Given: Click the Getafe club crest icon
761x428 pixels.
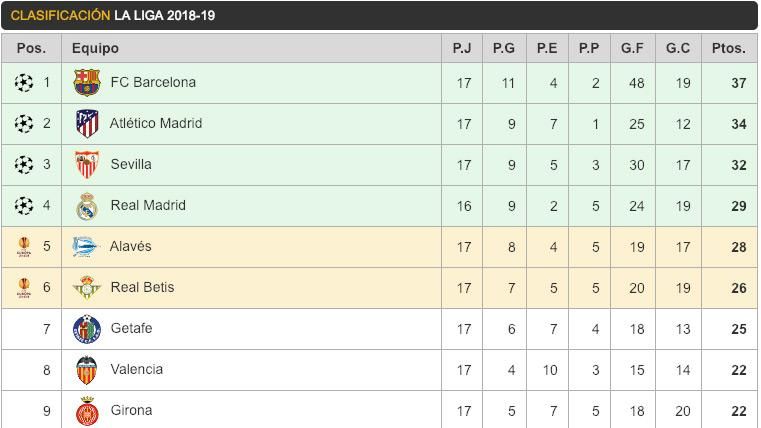Looking at the screenshot, I should click(x=87, y=329).
